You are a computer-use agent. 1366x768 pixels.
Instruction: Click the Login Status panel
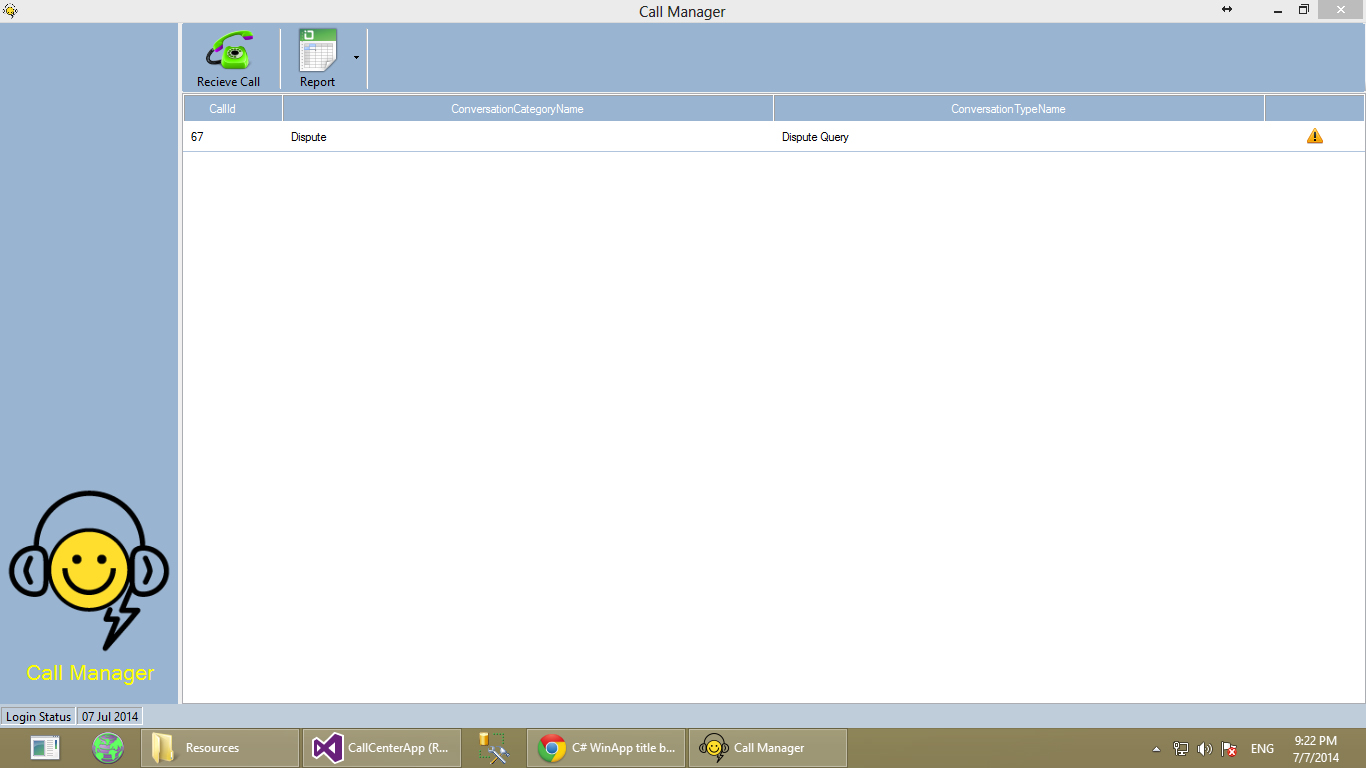point(38,716)
